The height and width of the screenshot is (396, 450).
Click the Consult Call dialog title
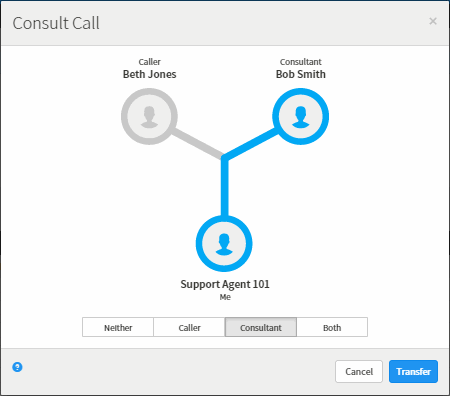tap(56, 23)
